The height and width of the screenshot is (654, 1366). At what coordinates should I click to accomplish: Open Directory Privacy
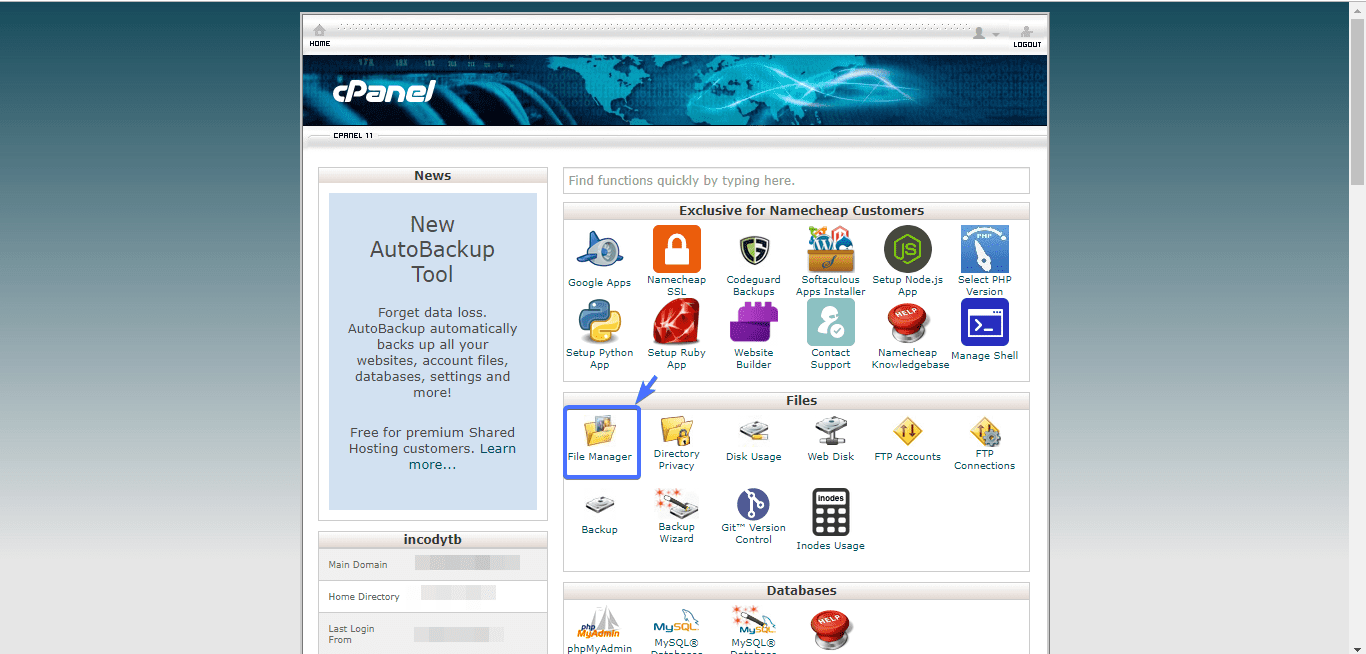(676, 430)
